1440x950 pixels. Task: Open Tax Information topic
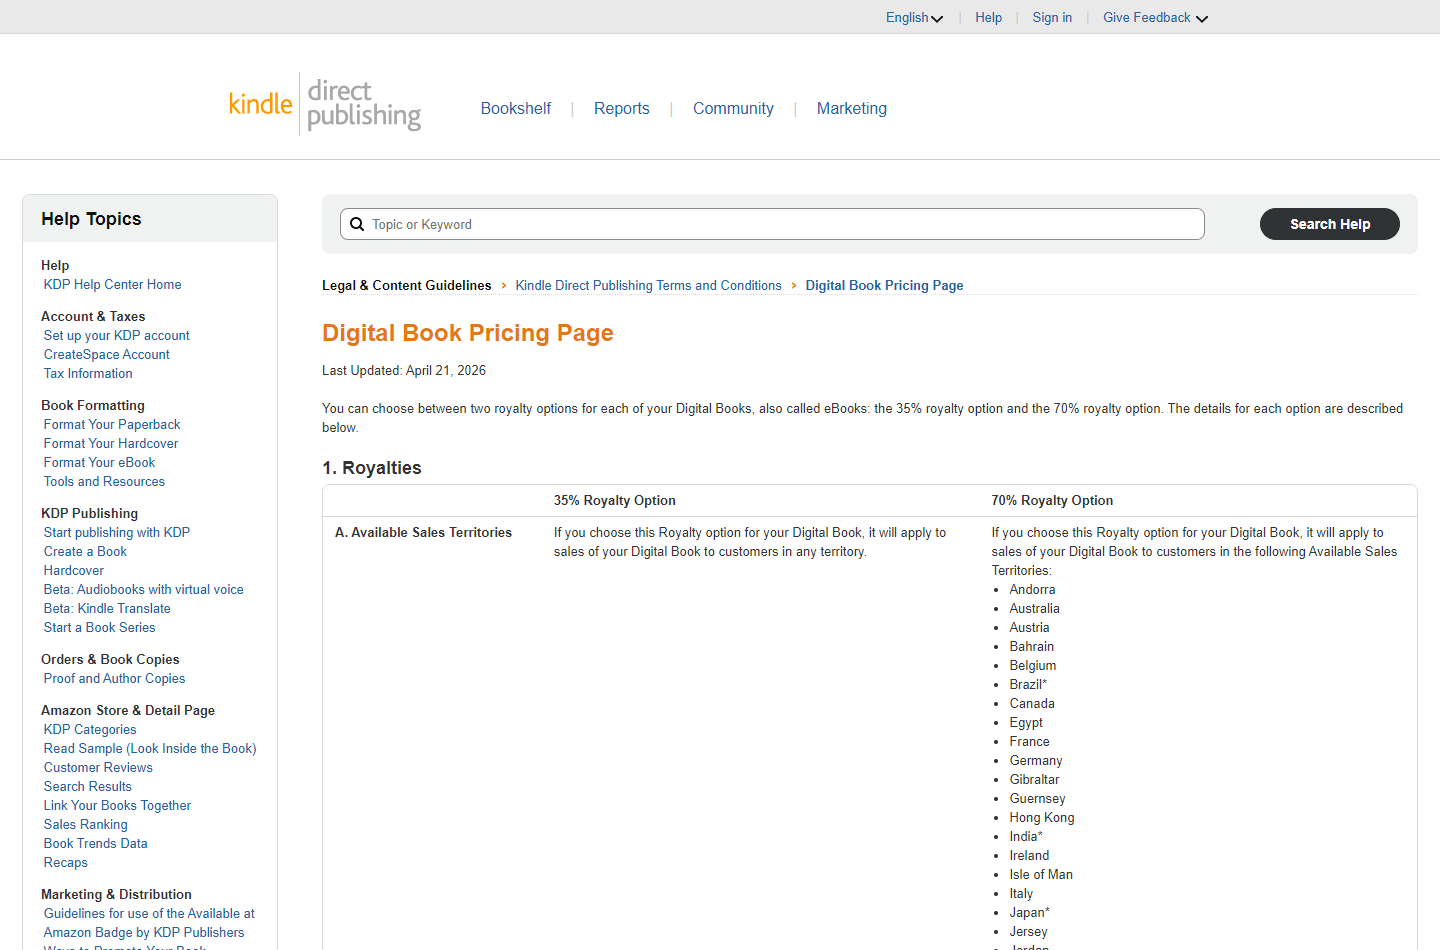click(88, 374)
